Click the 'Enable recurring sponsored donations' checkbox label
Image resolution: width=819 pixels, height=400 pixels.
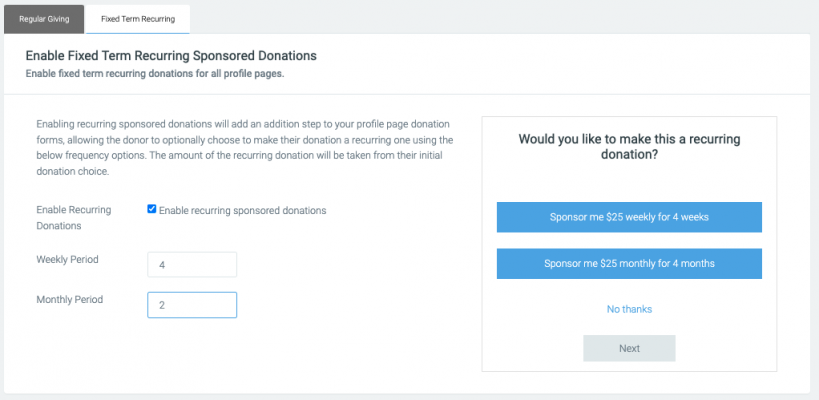[x=242, y=210]
